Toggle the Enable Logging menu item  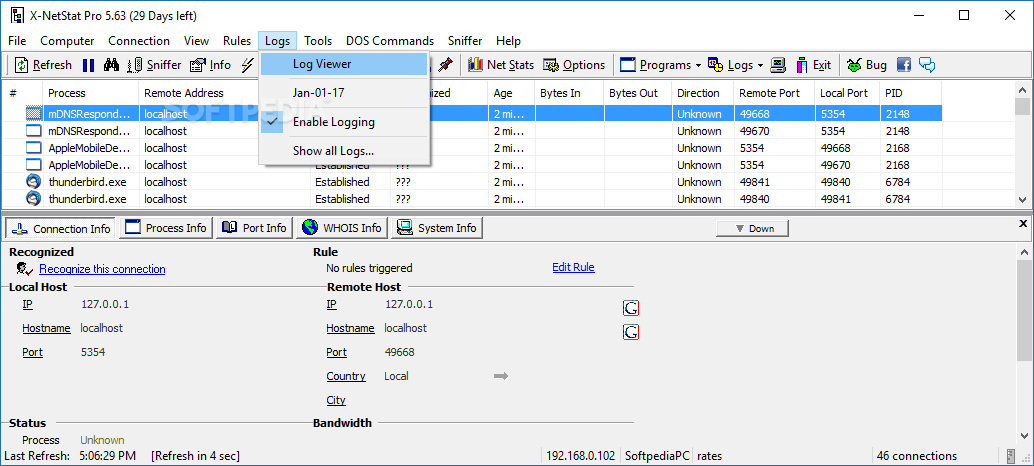pyautogui.click(x=344, y=122)
